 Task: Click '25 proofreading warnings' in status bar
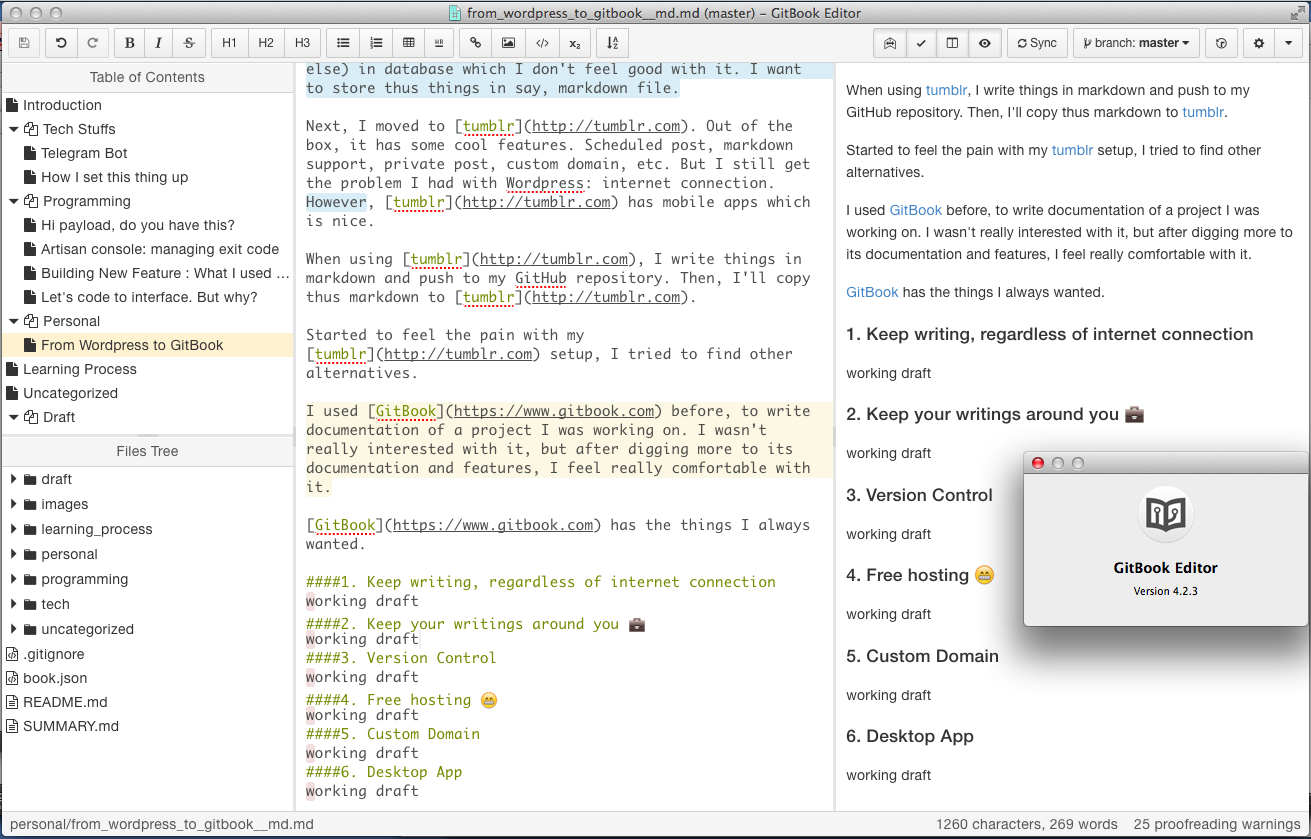1218,825
